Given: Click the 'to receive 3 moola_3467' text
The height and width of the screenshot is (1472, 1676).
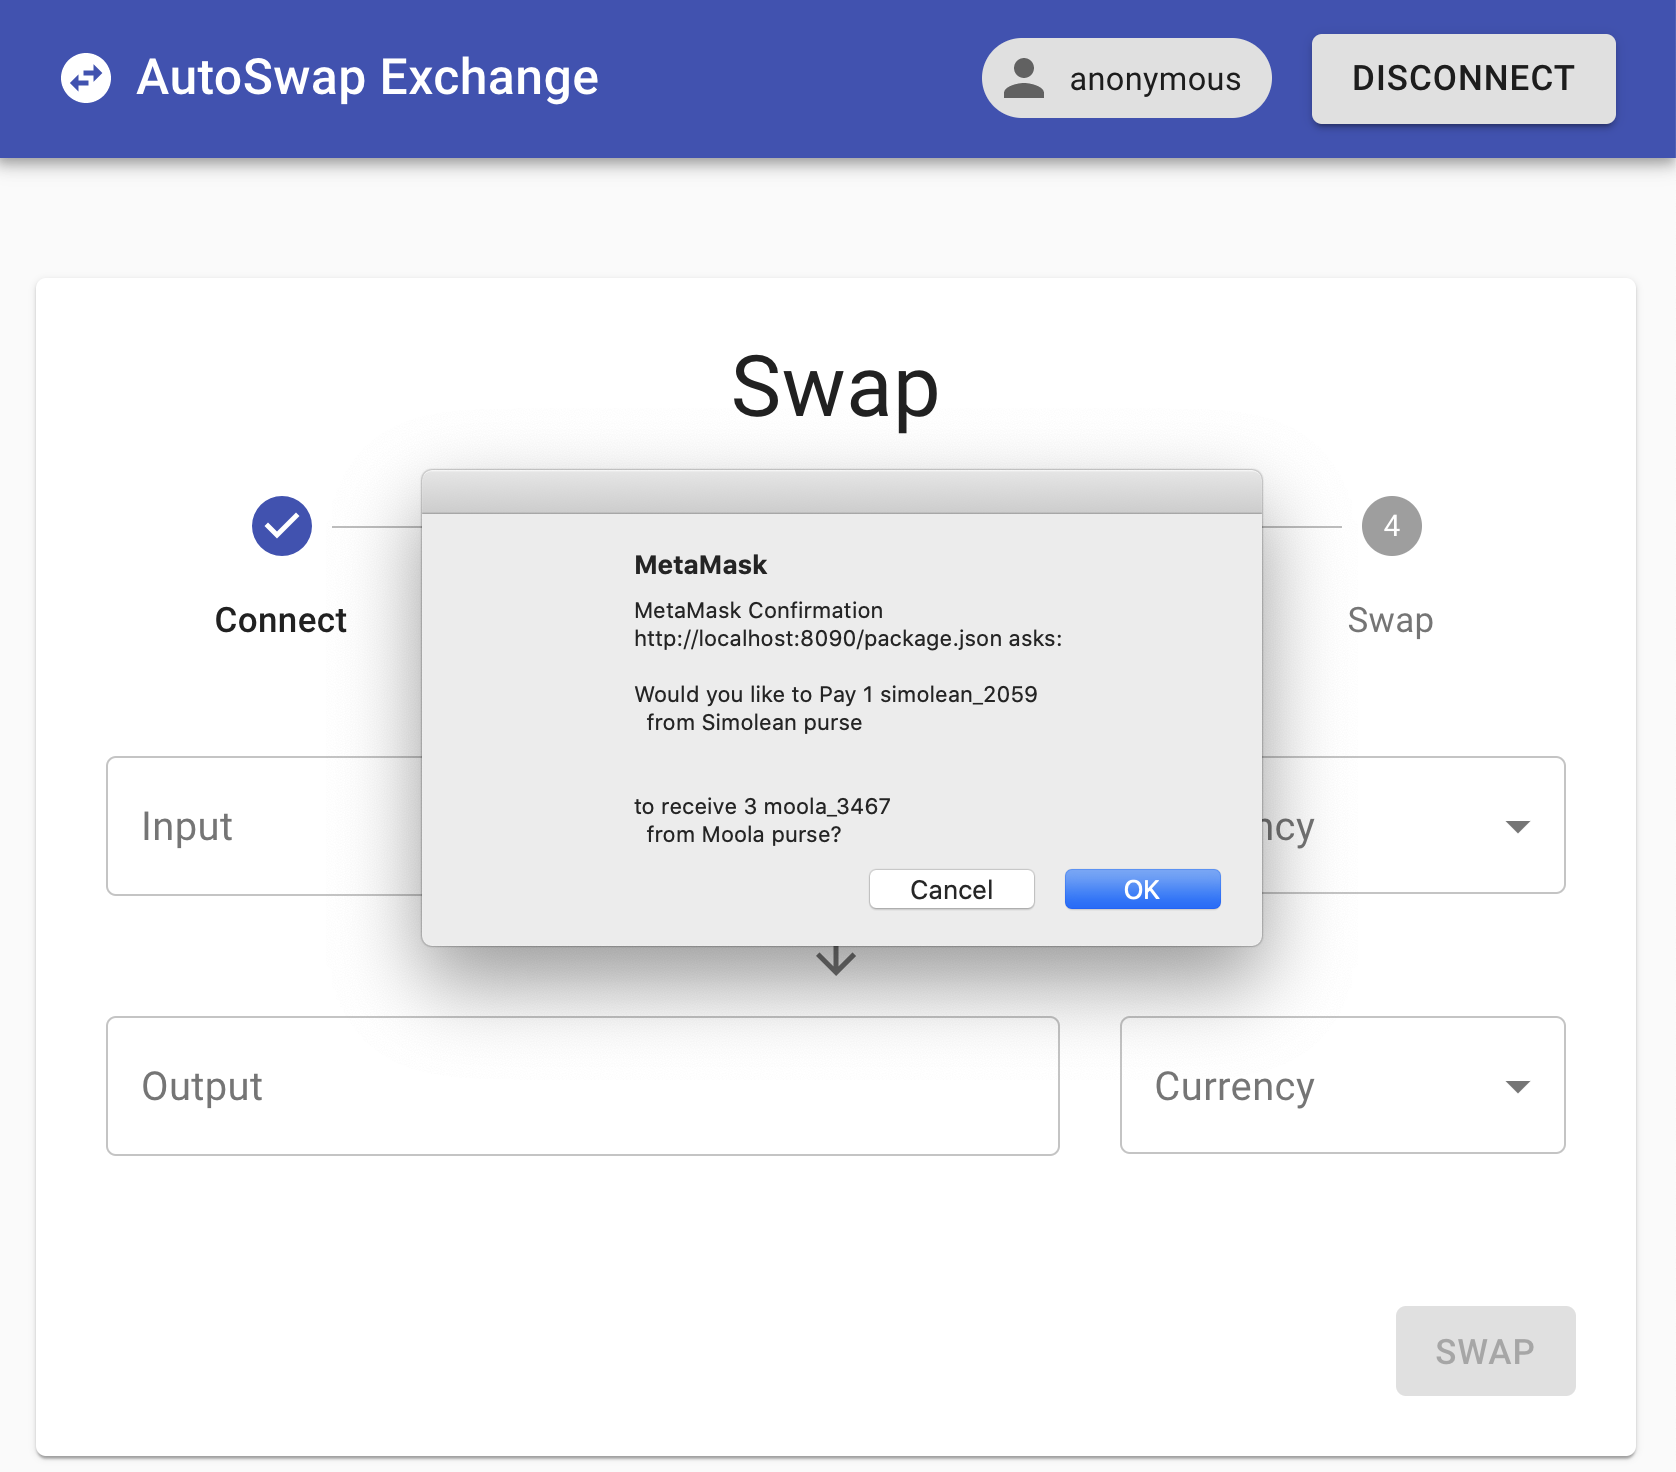Looking at the screenshot, I should tap(762, 806).
